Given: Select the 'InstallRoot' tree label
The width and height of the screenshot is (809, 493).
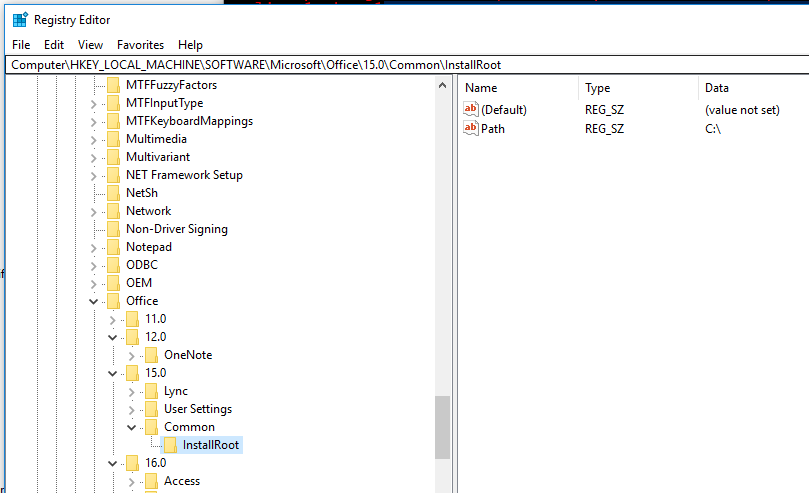Looking at the screenshot, I should tap(211, 445).
